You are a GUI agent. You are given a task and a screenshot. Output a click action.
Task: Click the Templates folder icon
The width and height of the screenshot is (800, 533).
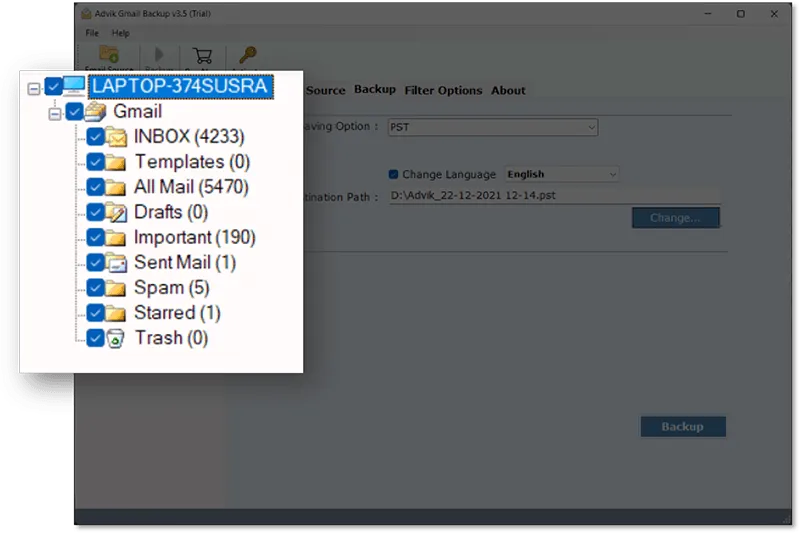pyautogui.click(x=116, y=162)
